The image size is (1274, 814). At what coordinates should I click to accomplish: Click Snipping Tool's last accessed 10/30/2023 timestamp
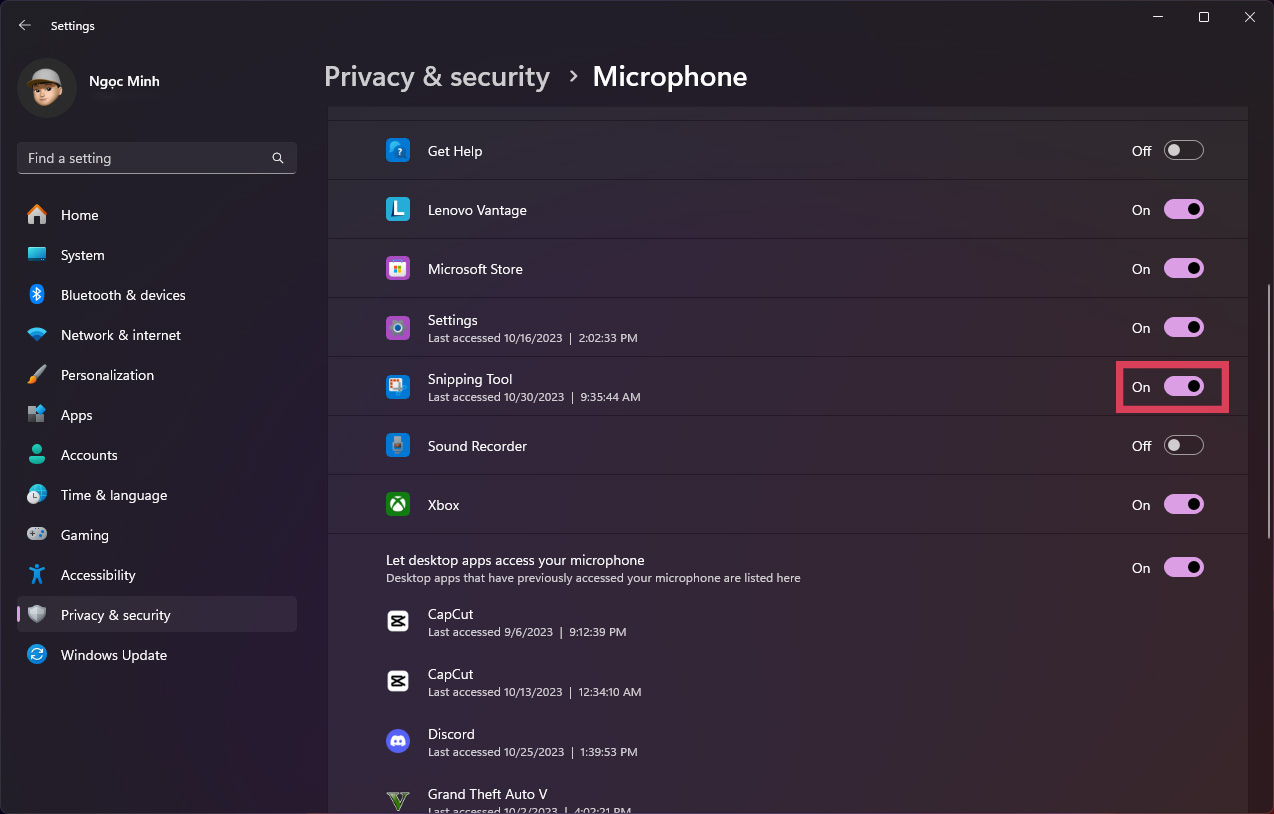tap(534, 397)
